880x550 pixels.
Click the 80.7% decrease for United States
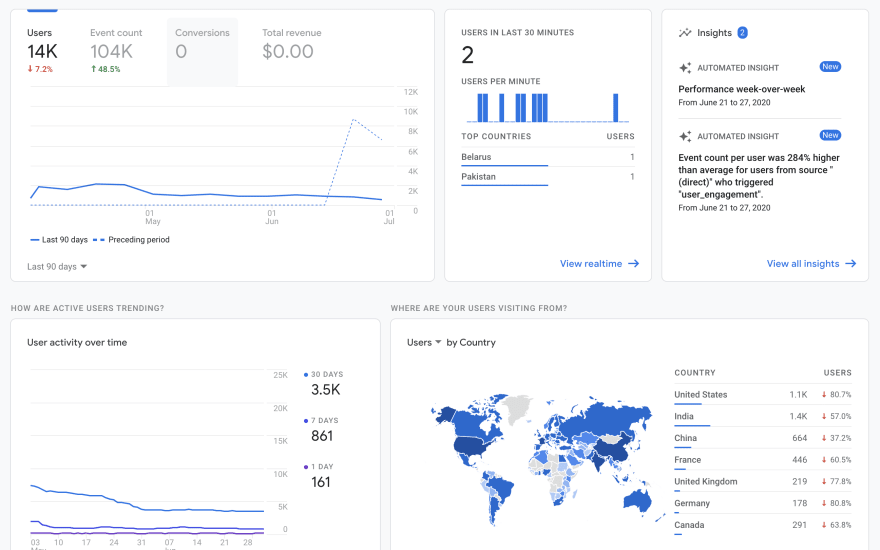click(836, 395)
